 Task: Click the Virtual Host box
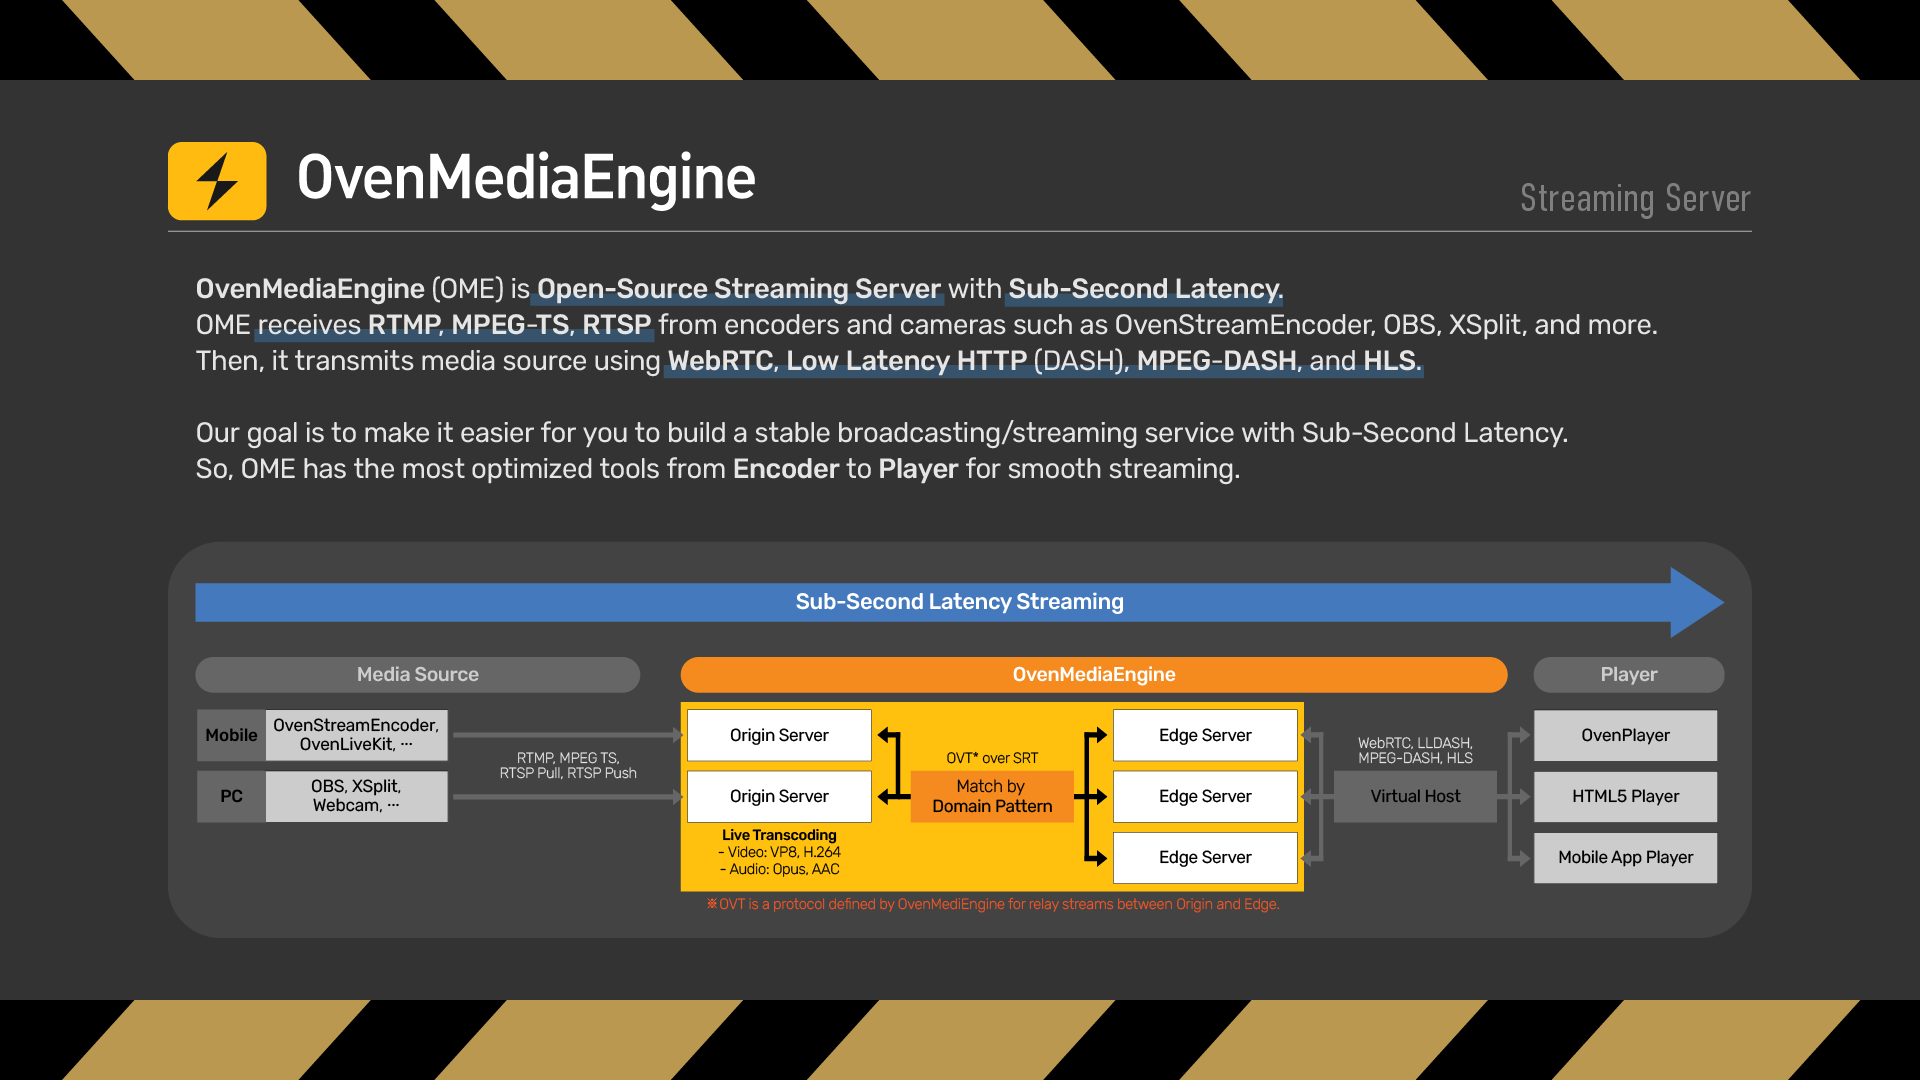(1415, 797)
